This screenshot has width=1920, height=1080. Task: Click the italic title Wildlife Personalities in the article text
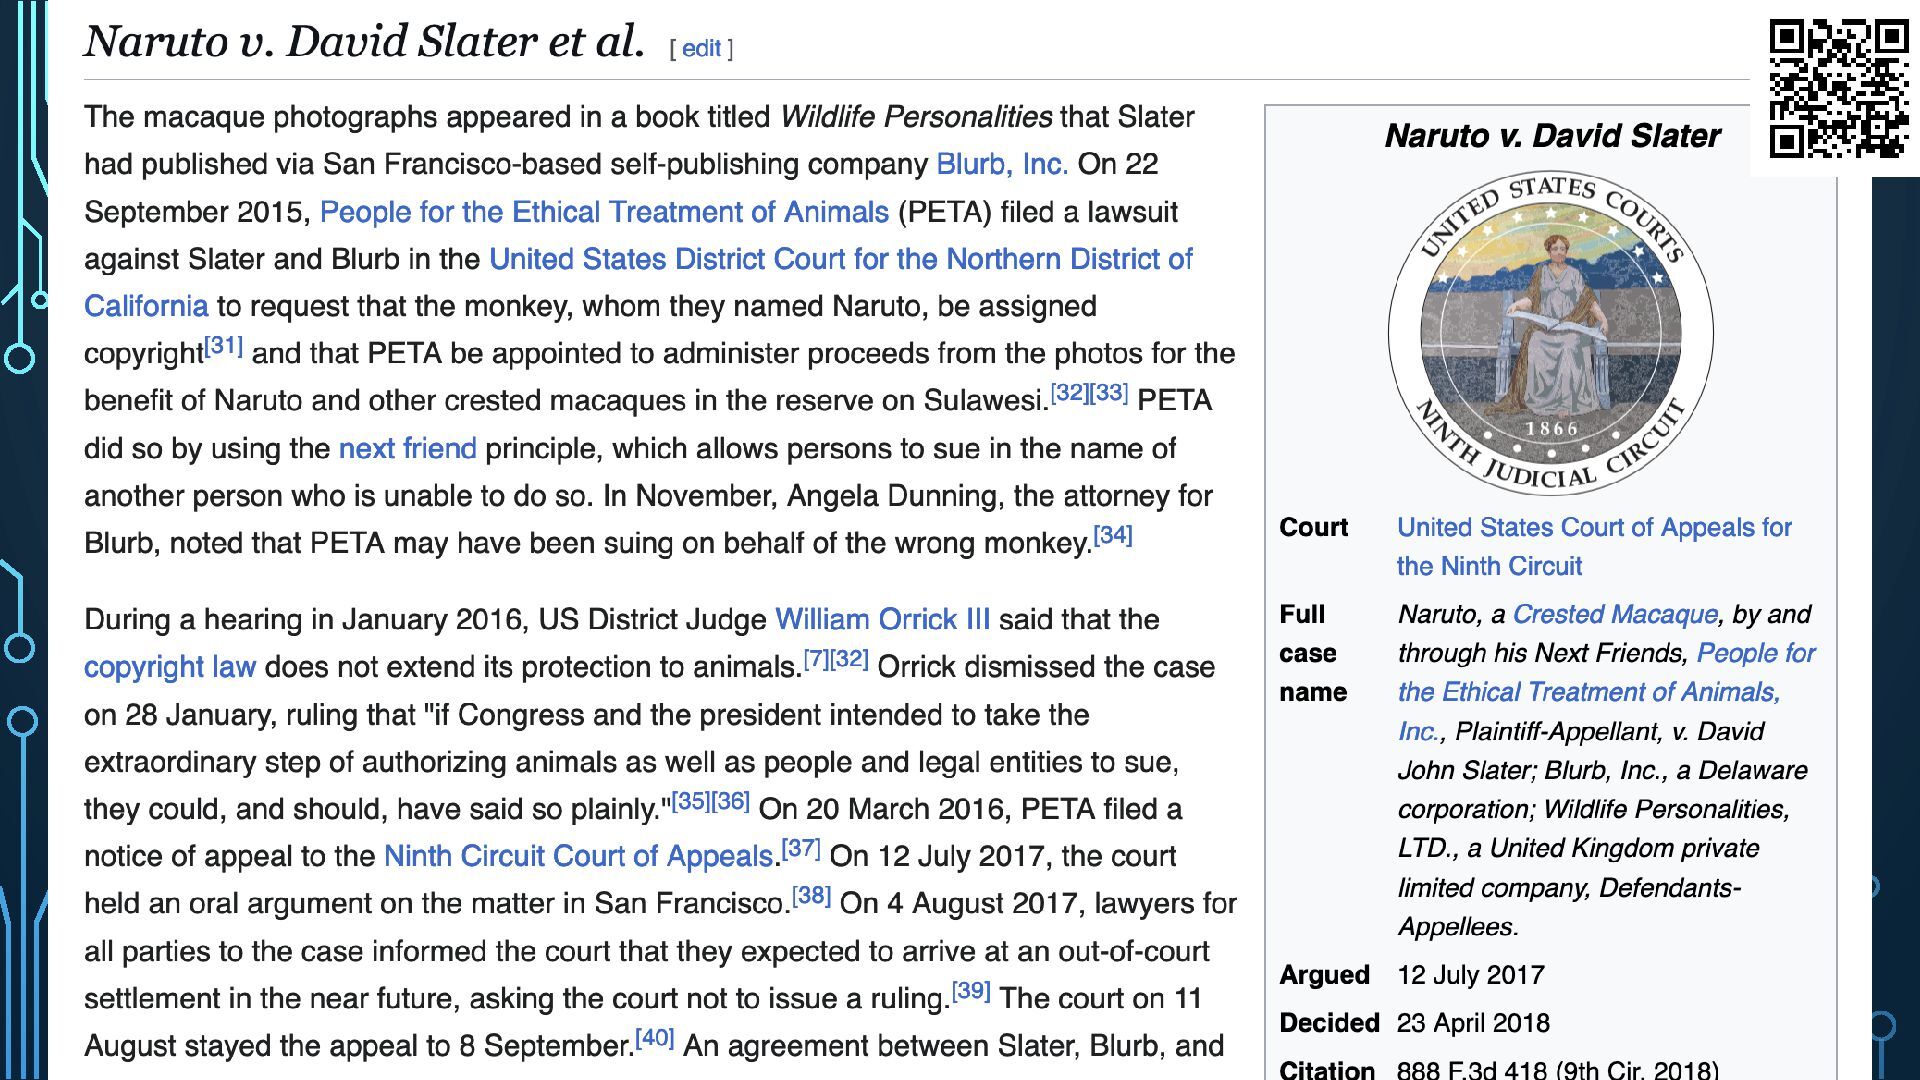point(915,117)
